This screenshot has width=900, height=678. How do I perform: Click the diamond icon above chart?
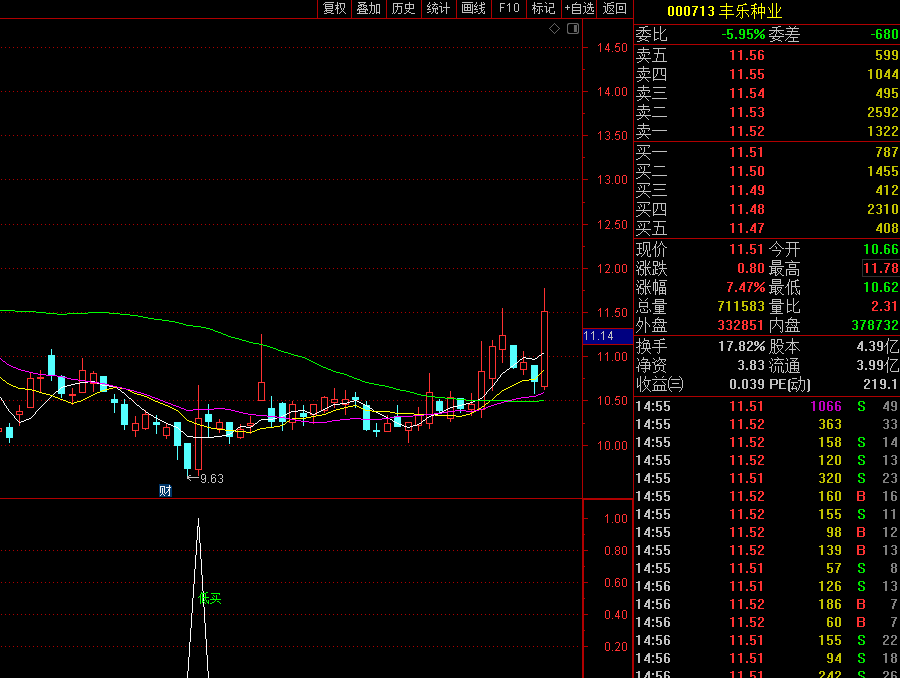[554, 29]
